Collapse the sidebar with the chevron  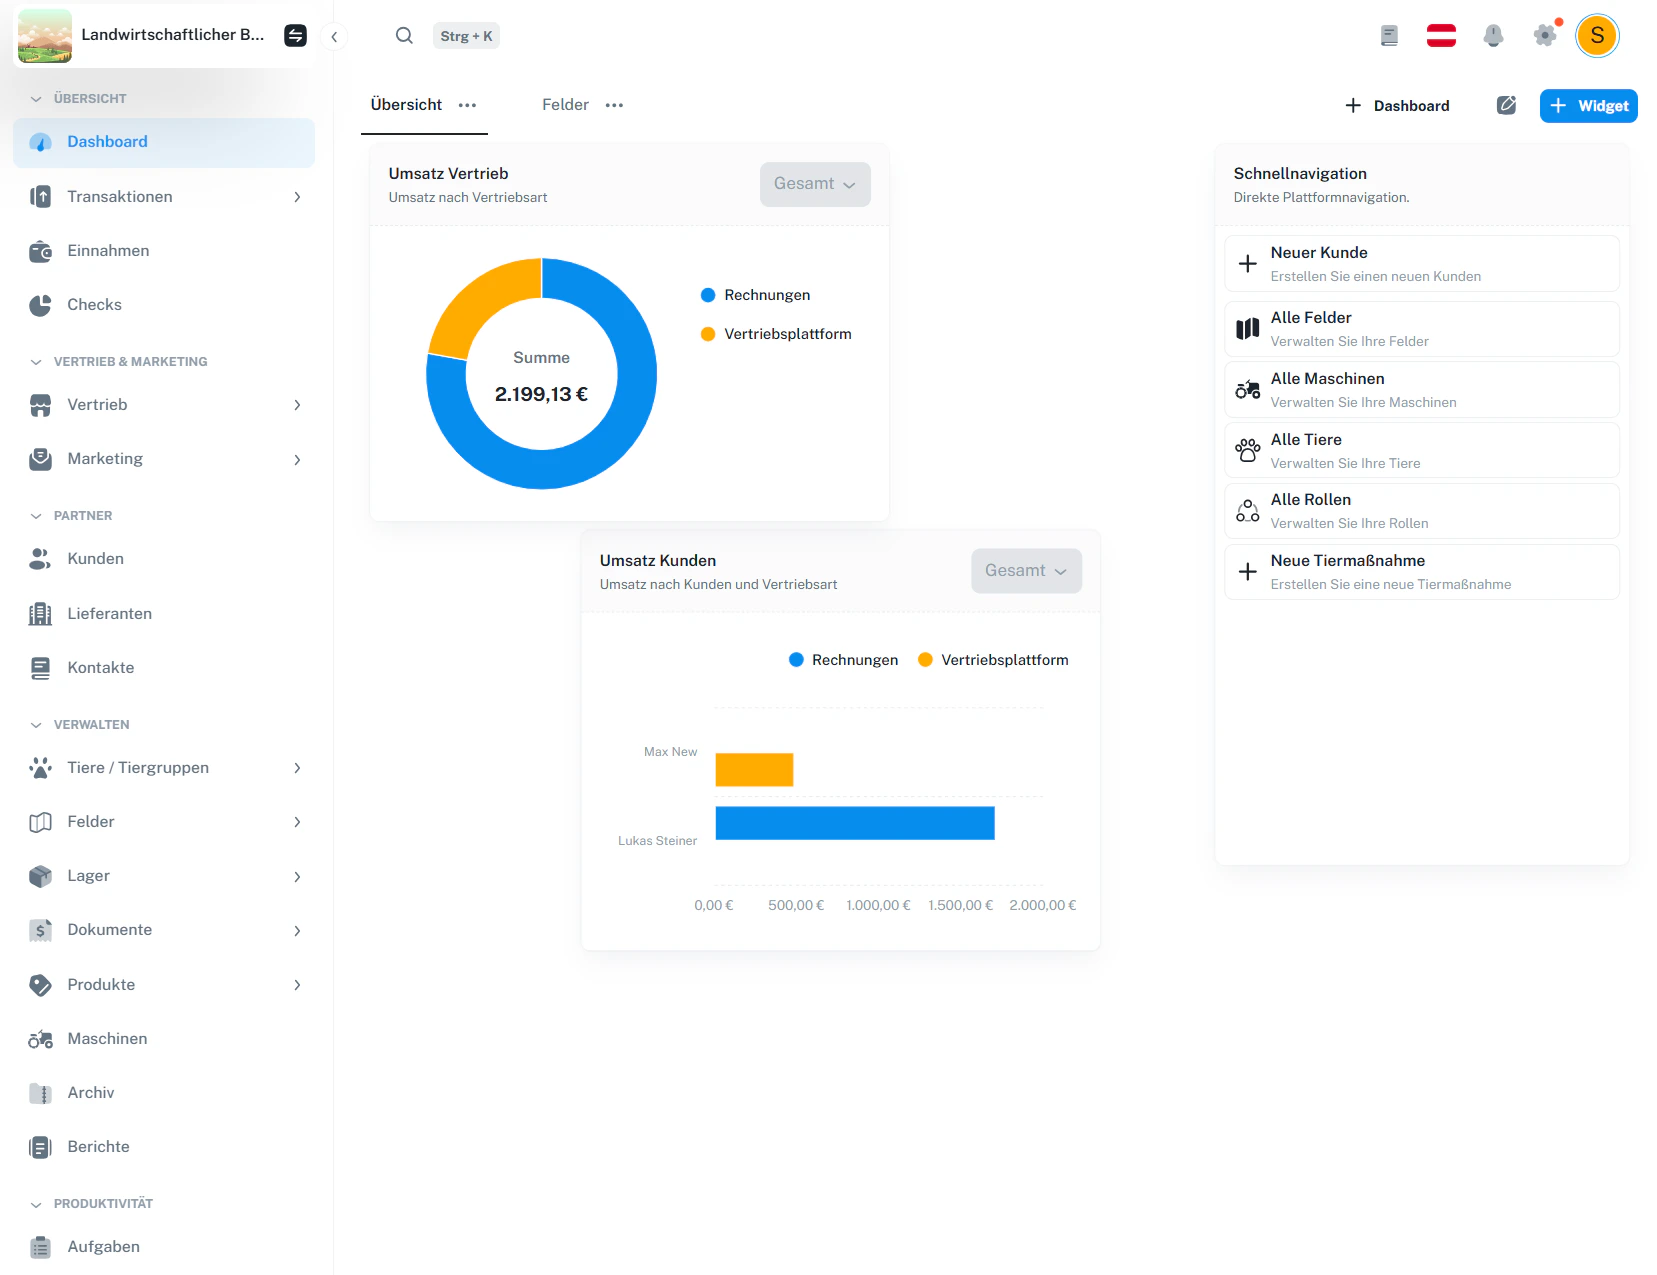[x=334, y=36]
